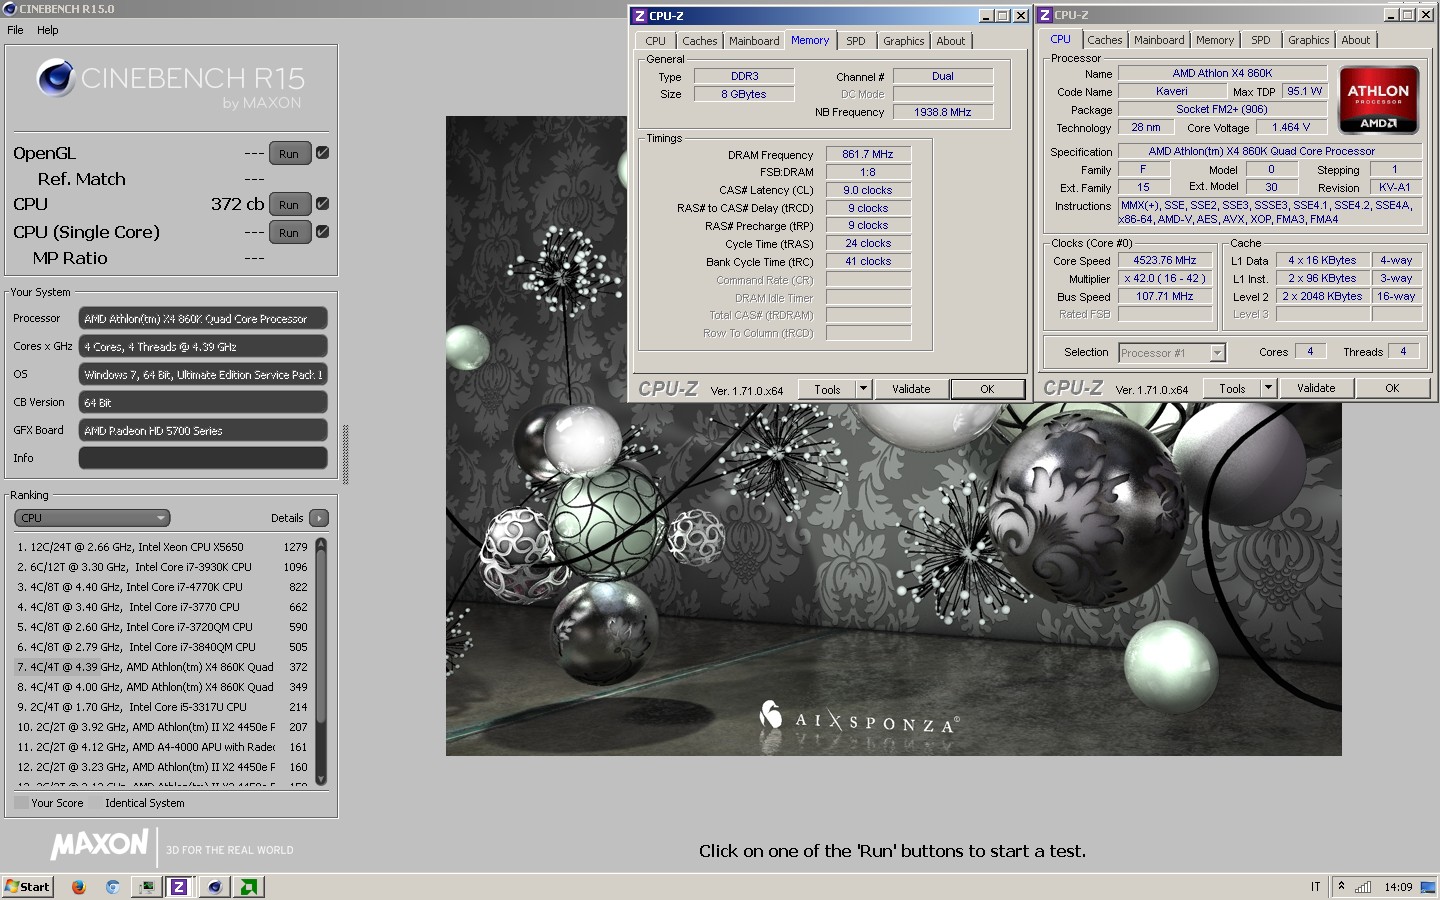The height and width of the screenshot is (900, 1440).
Task: Open the green AMD taskbar application
Action: click(x=249, y=886)
